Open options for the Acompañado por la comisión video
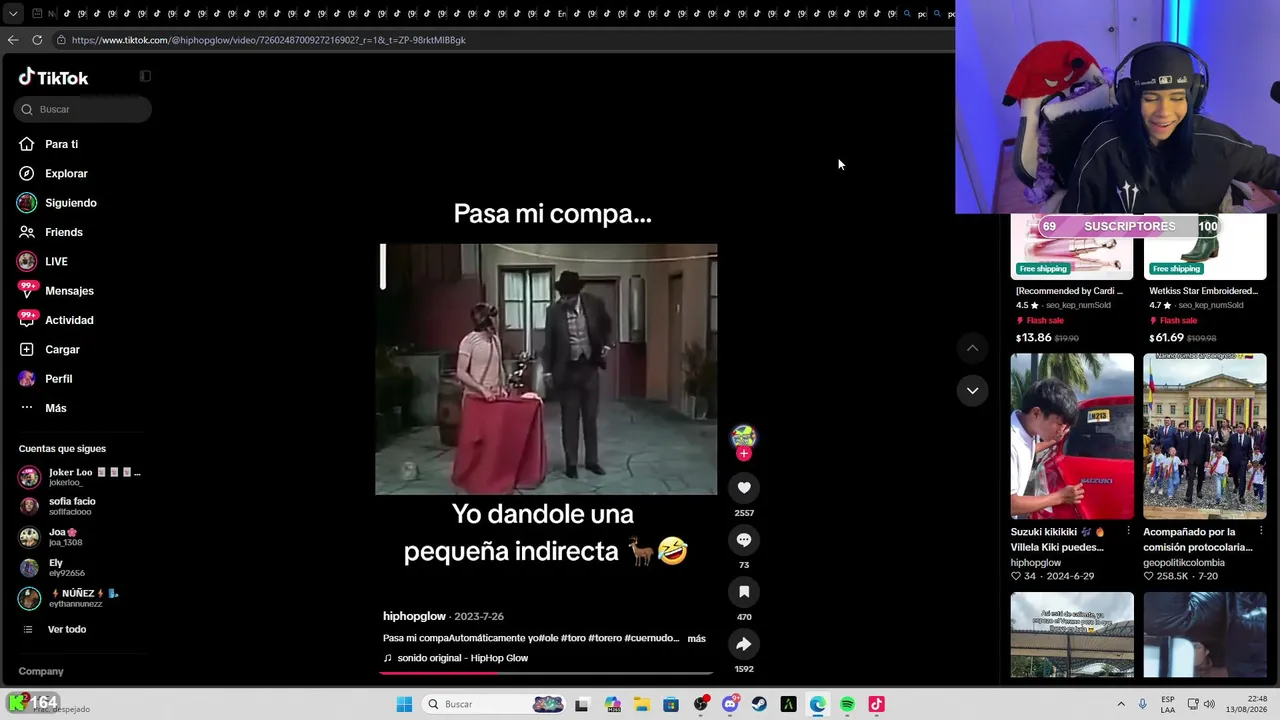Screen dimensions: 1280x720 pyautogui.click(x=1261, y=531)
